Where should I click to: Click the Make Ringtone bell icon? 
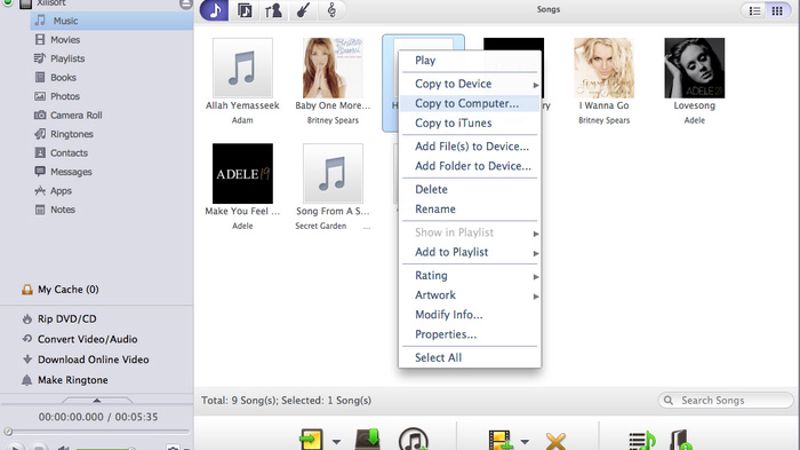[x=27, y=380]
